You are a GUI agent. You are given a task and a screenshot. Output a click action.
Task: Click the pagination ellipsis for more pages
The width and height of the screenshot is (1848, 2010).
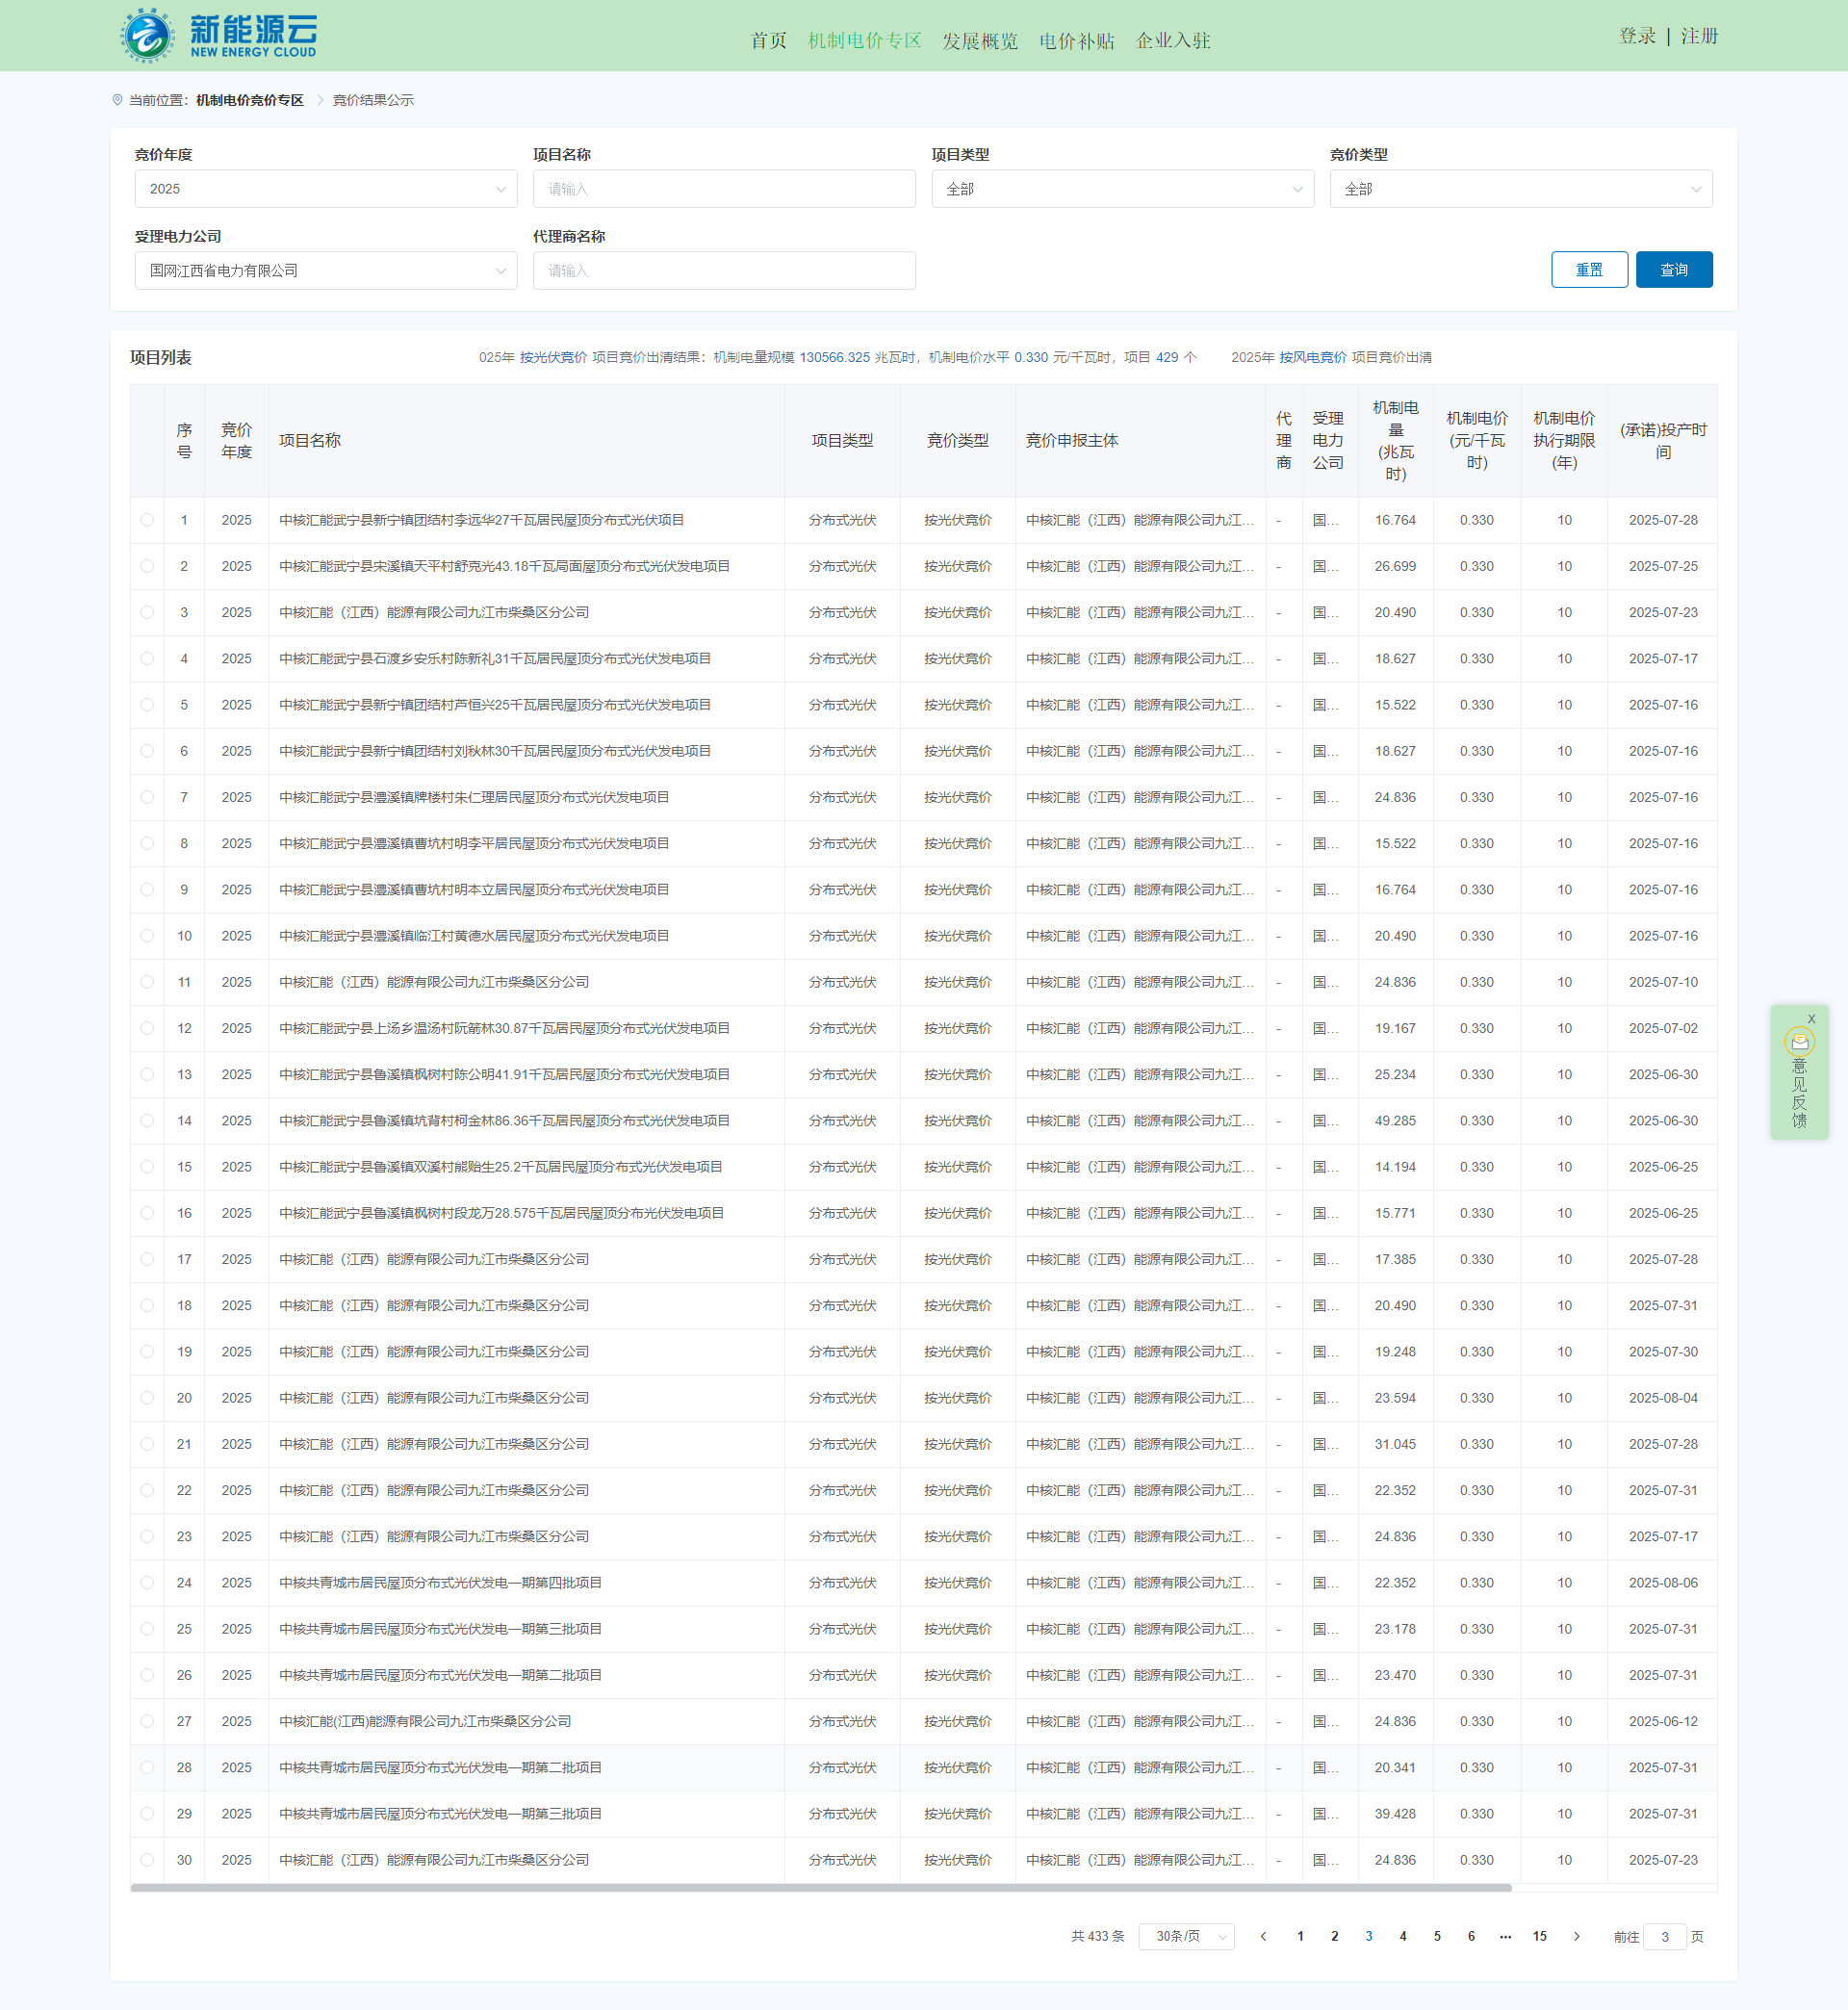click(x=1505, y=1936)
